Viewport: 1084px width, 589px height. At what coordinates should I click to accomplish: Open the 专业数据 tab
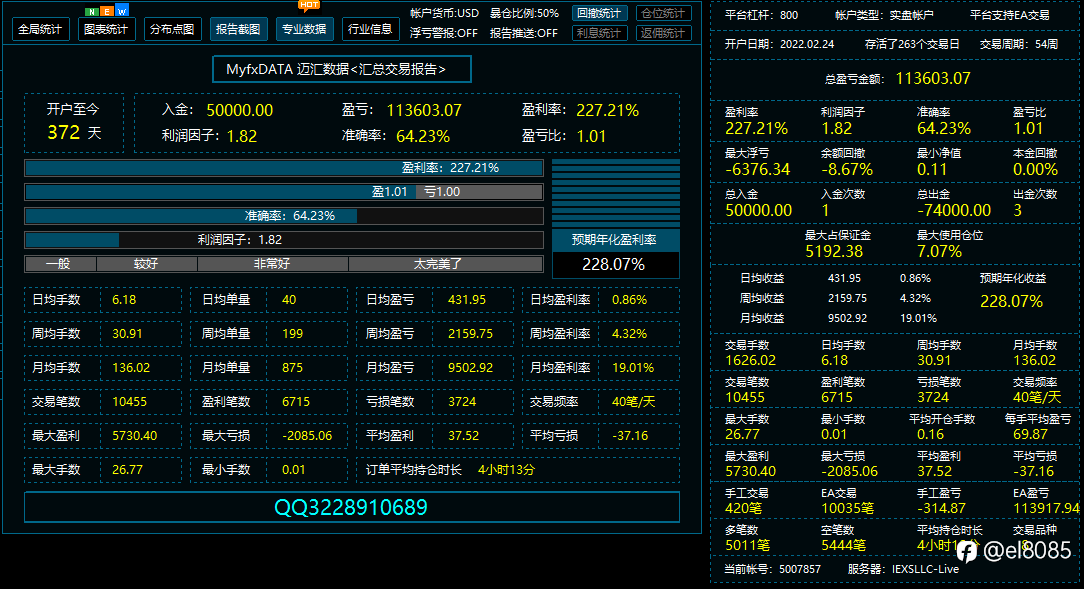[304, 29]
